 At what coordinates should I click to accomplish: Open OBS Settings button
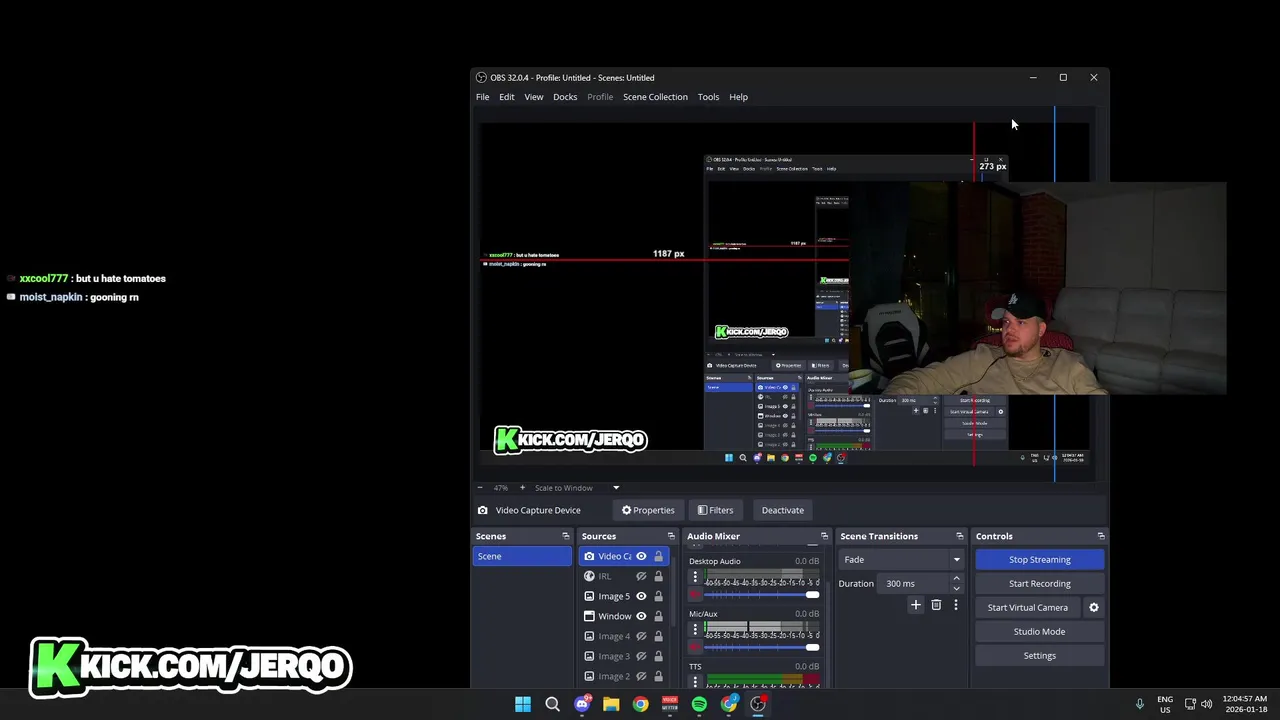(1040, 656)
